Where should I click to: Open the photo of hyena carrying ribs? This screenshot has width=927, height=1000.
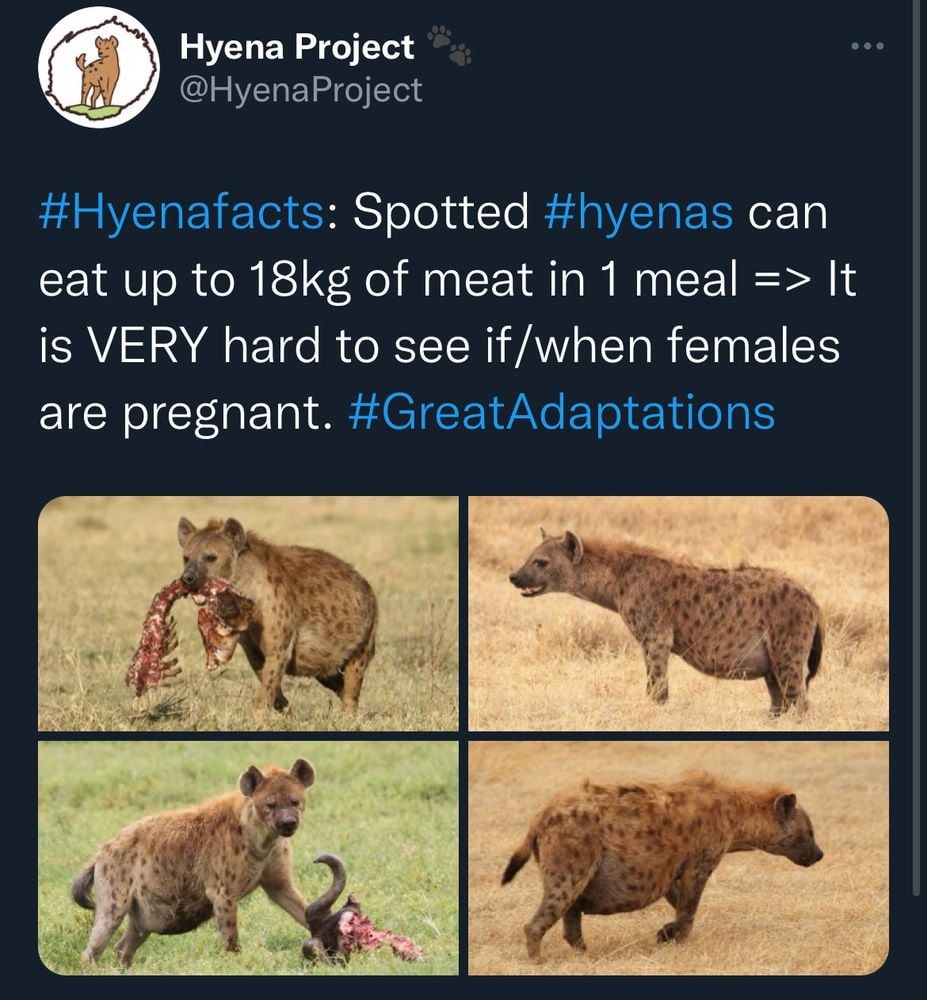tap(248, 613)
